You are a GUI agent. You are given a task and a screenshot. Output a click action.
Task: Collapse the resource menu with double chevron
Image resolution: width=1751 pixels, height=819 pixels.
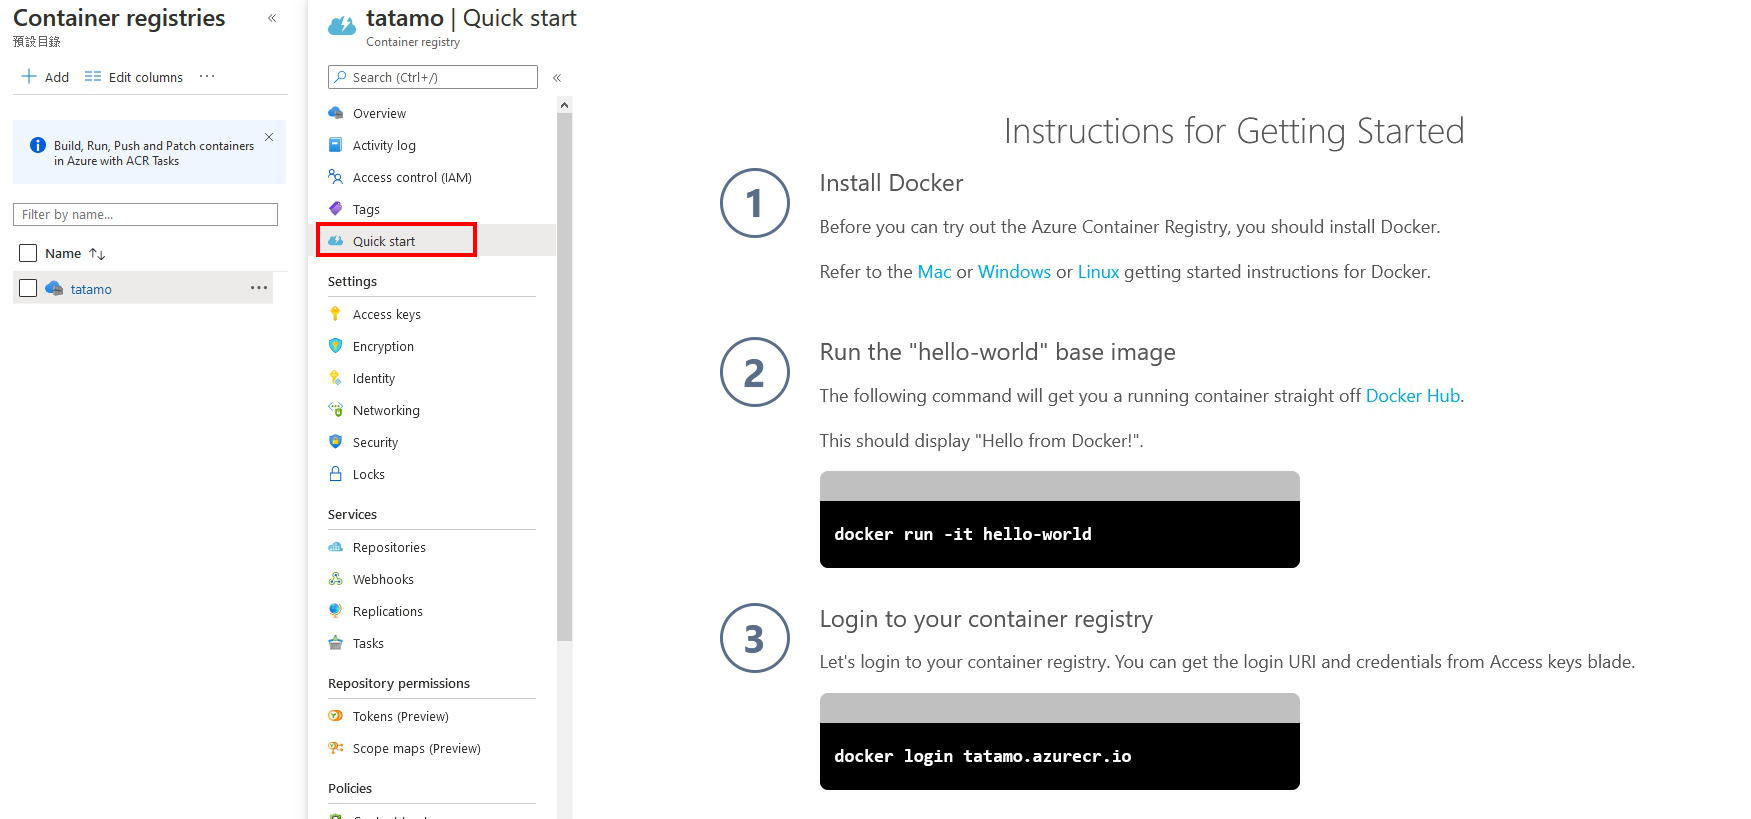[557, 77]
